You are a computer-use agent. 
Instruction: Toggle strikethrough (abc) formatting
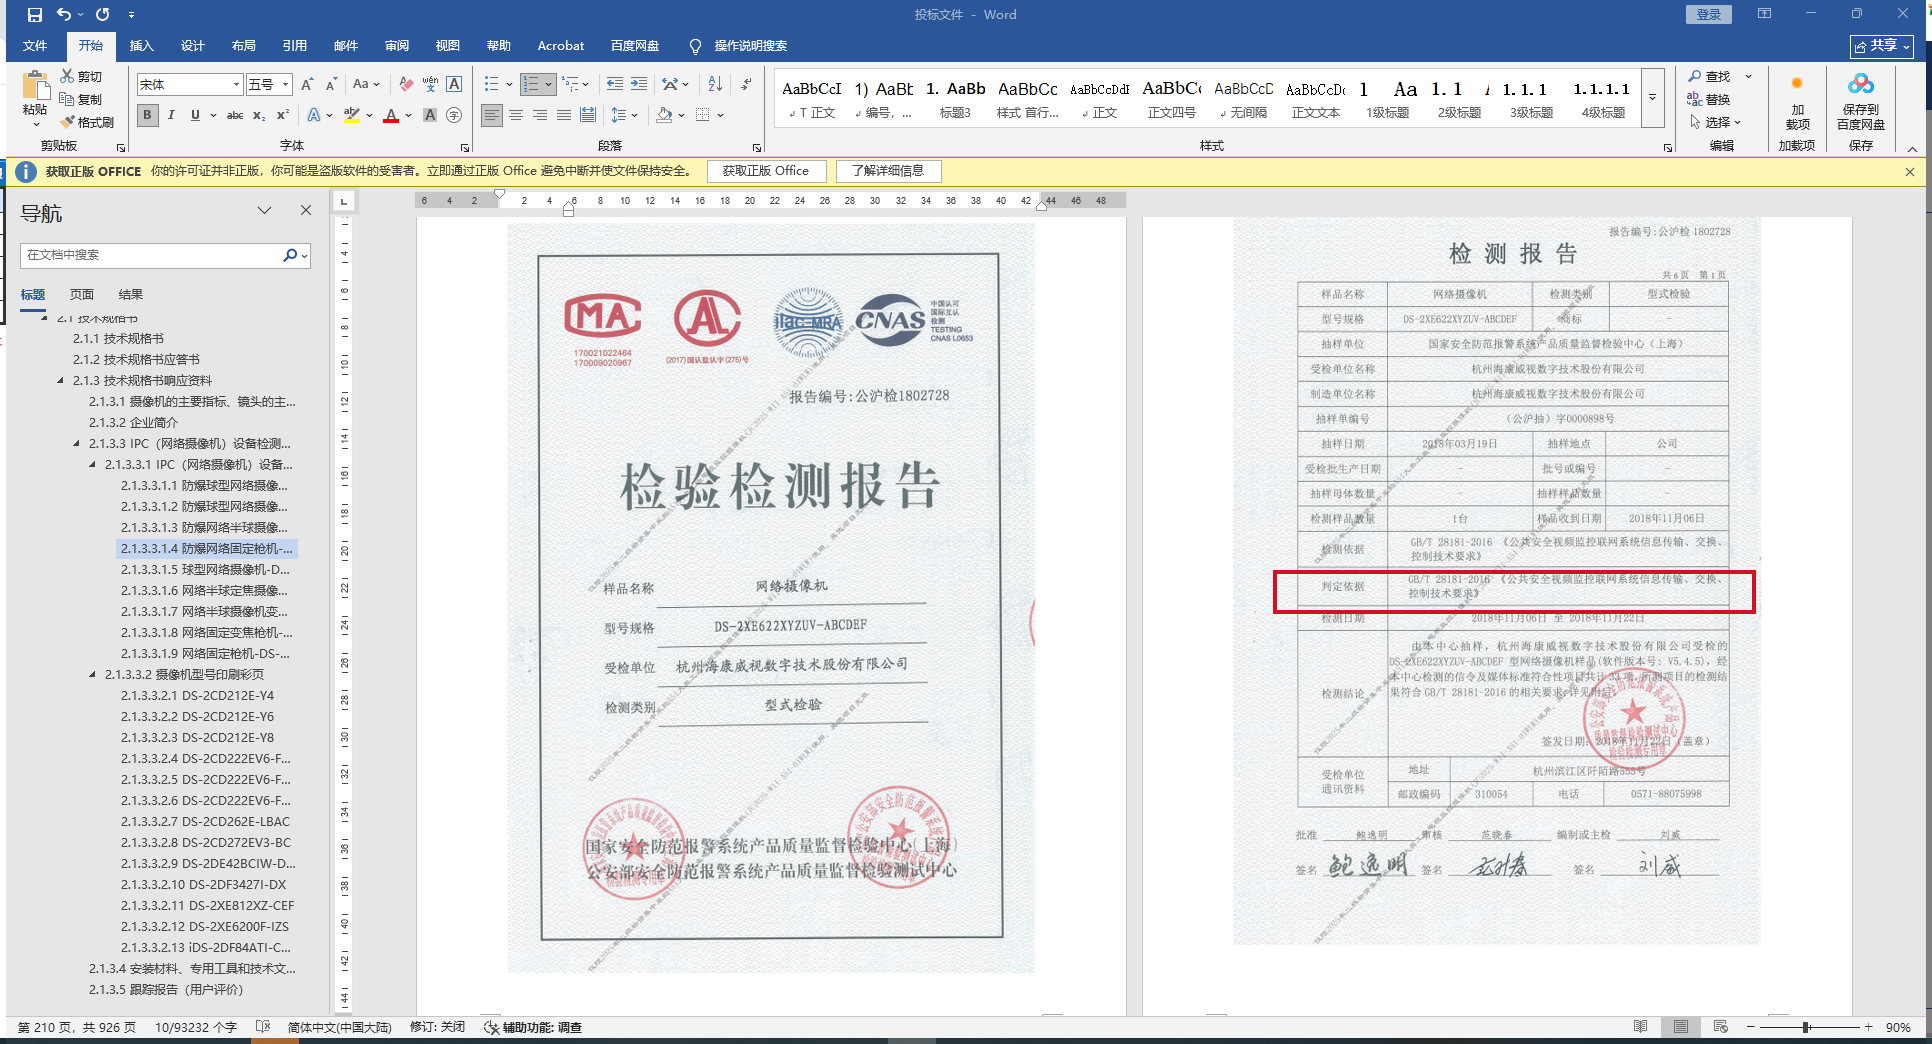tap(235, 115)
